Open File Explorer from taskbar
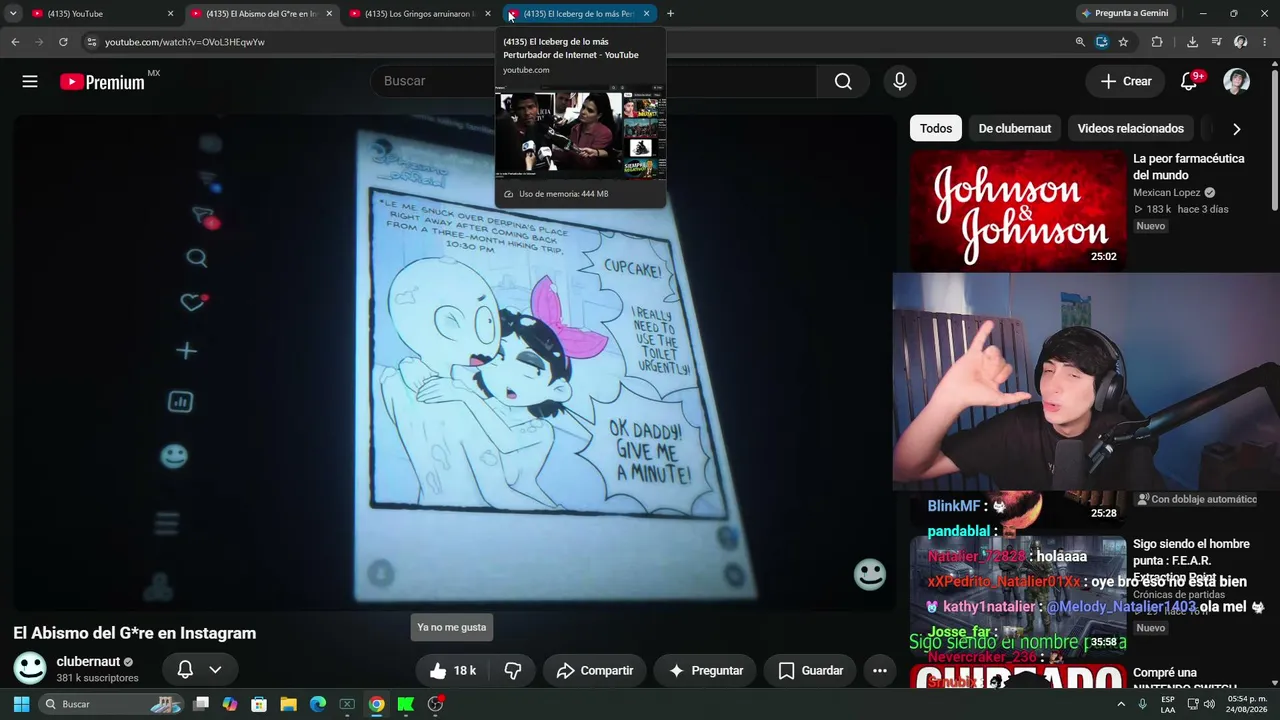 point(288,704)
